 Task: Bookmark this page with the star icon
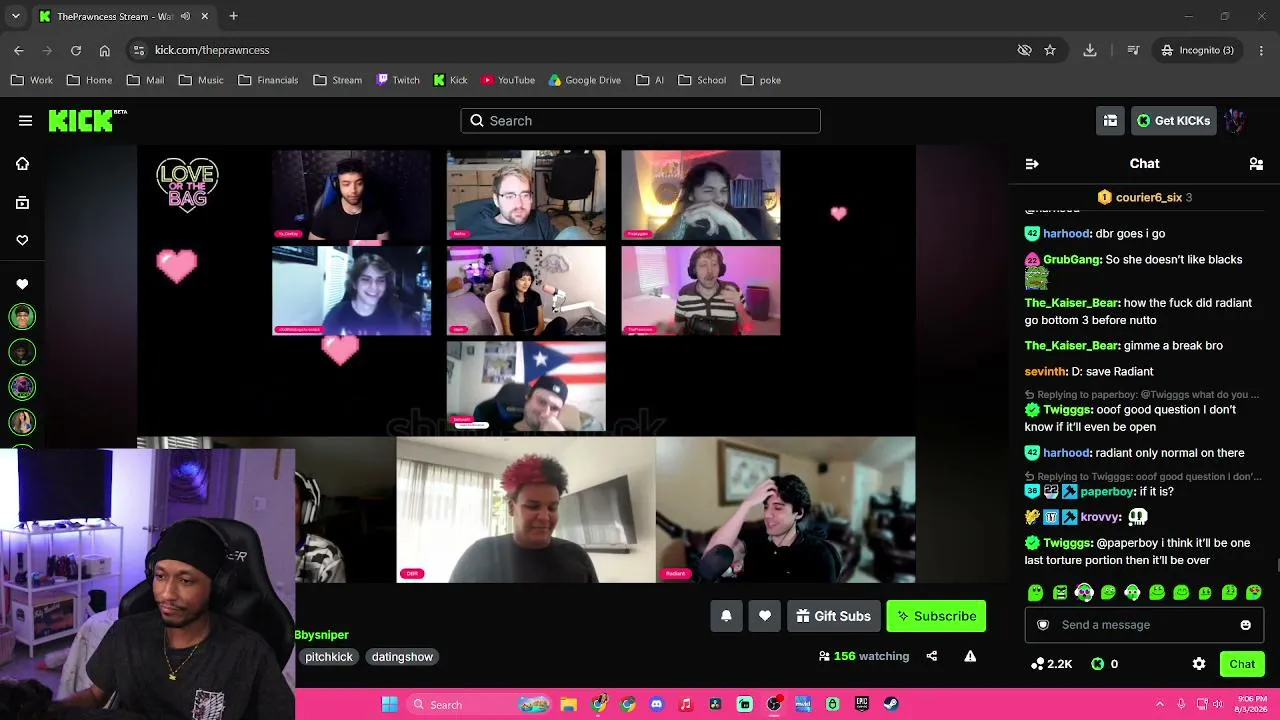point(1050,50)
